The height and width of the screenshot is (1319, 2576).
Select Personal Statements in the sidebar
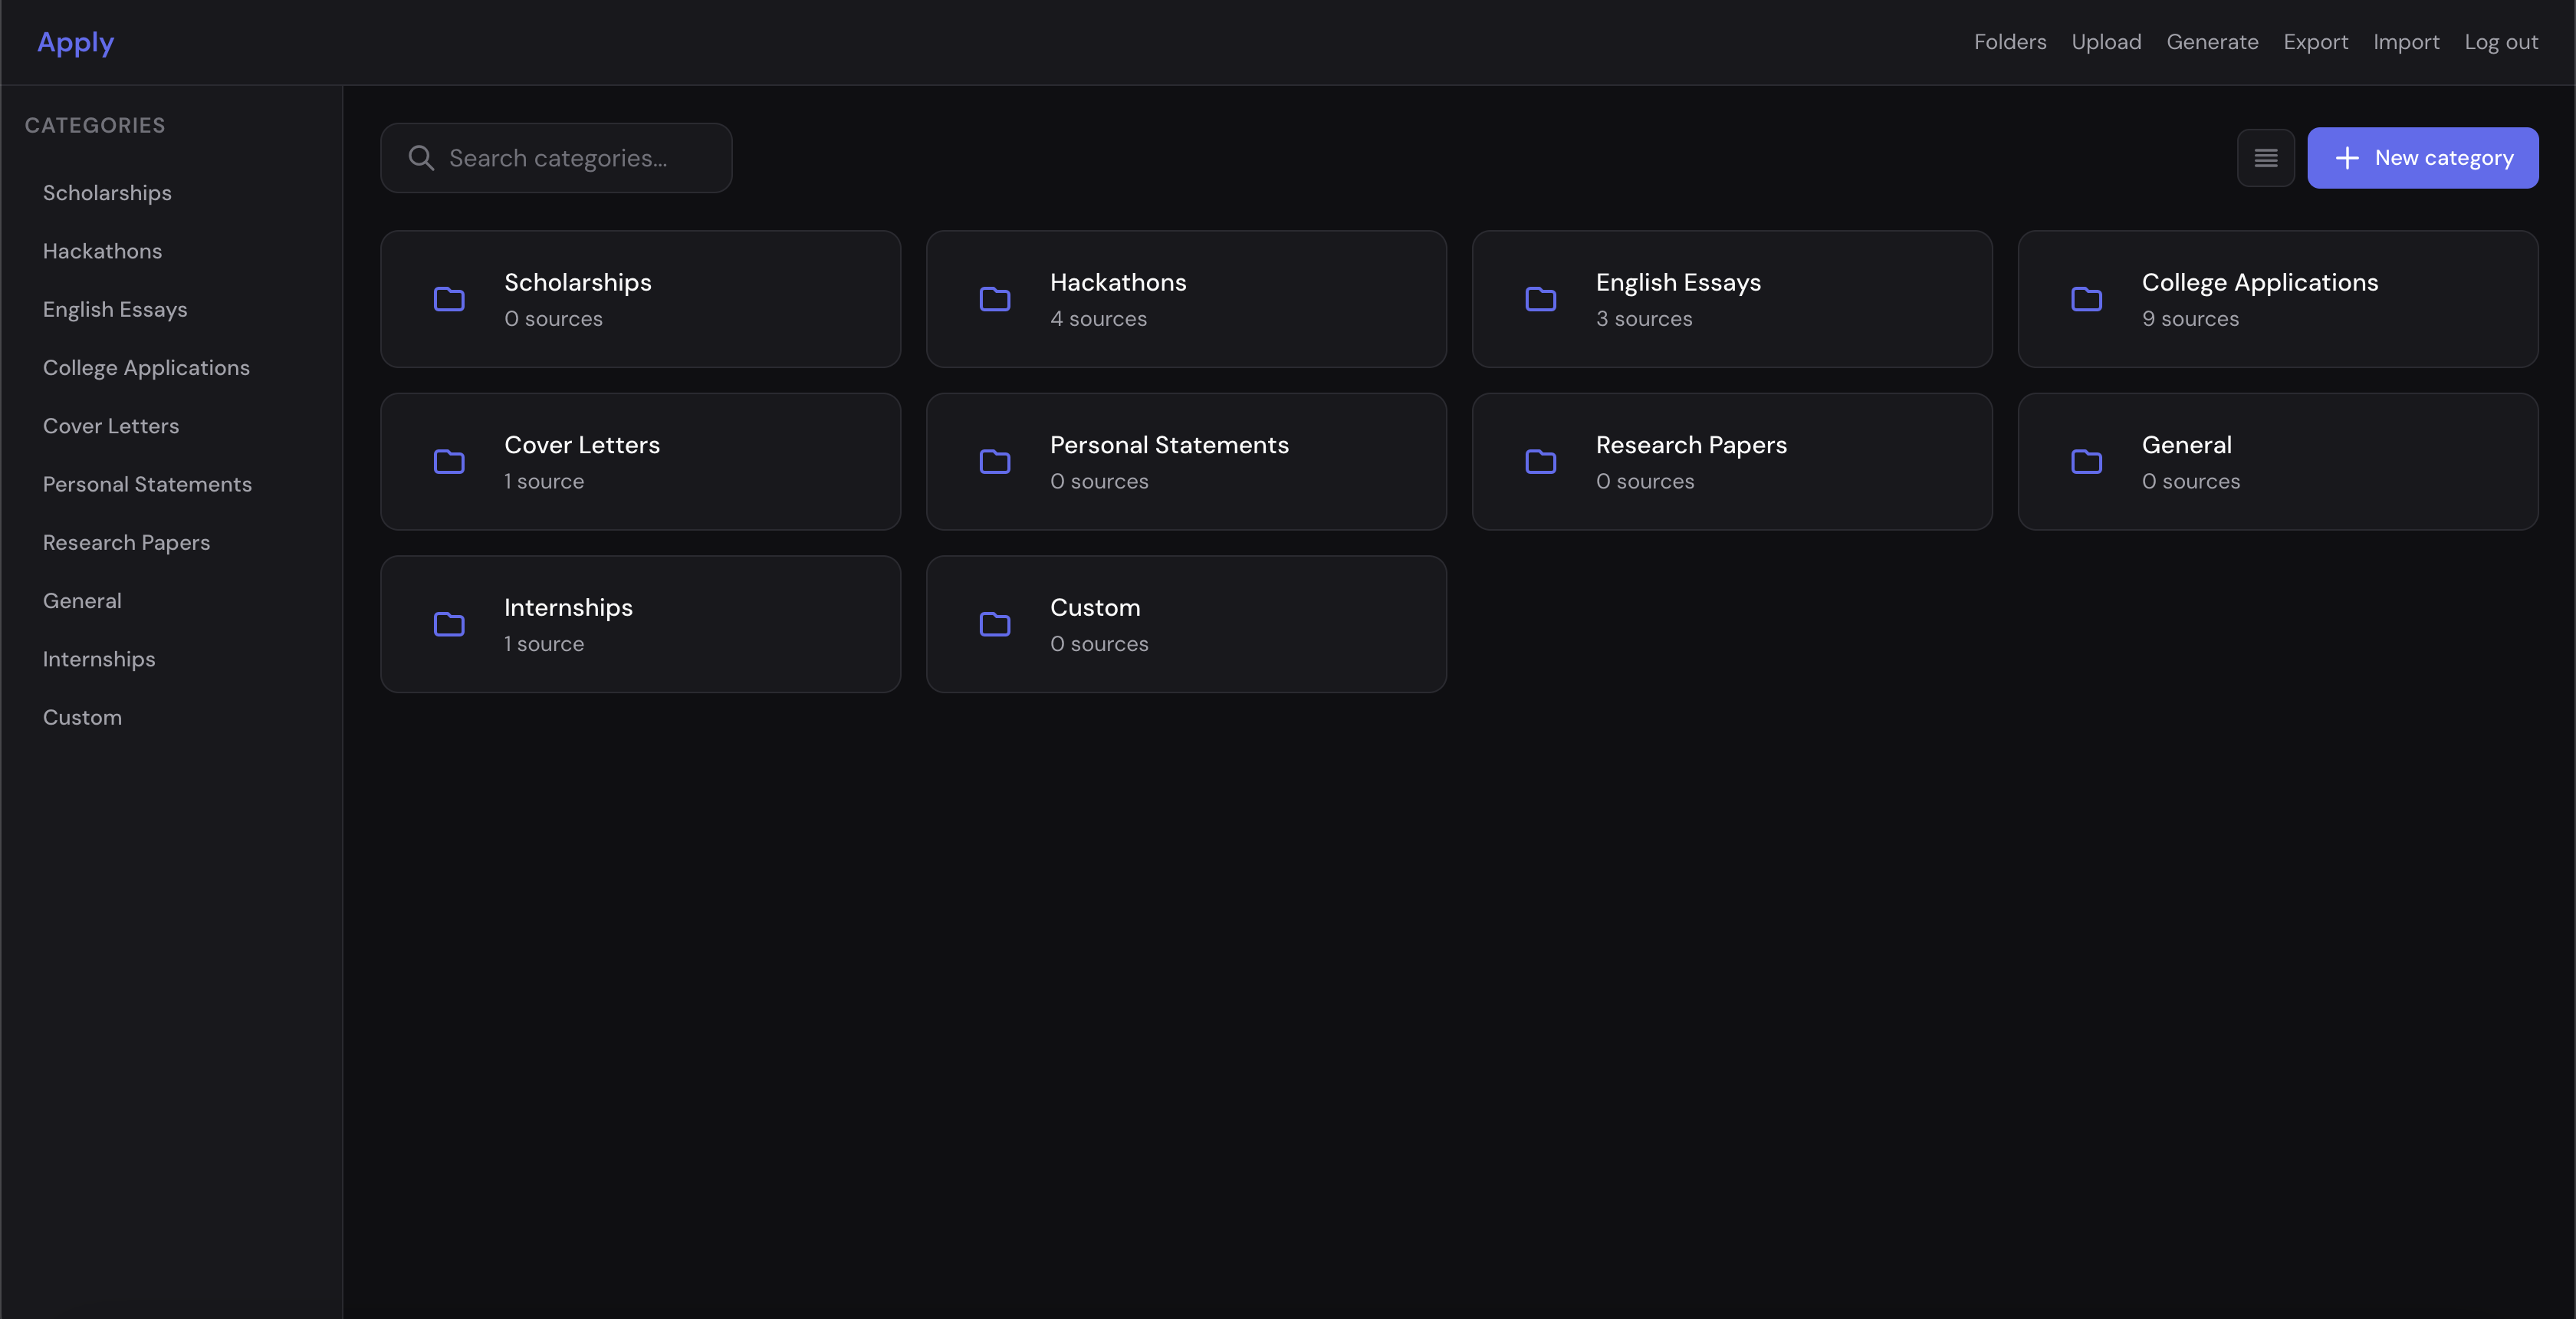[x=147, y=484]
